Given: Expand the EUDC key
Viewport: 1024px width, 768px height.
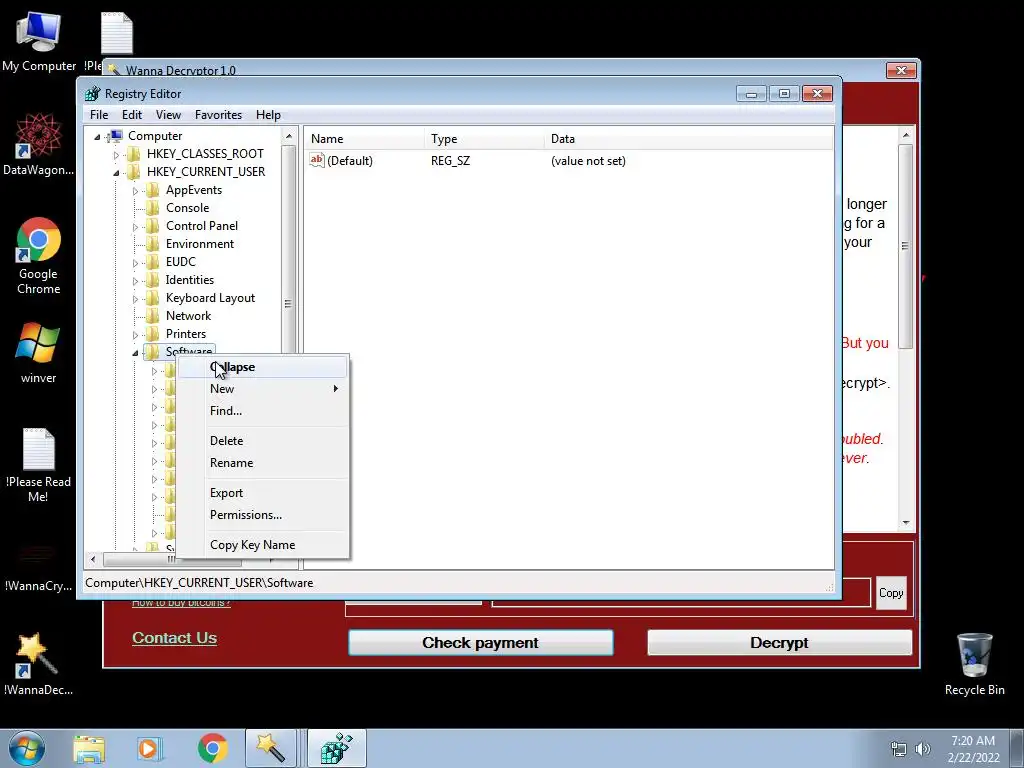Looking at the screenshot, I should pos(135,263).
